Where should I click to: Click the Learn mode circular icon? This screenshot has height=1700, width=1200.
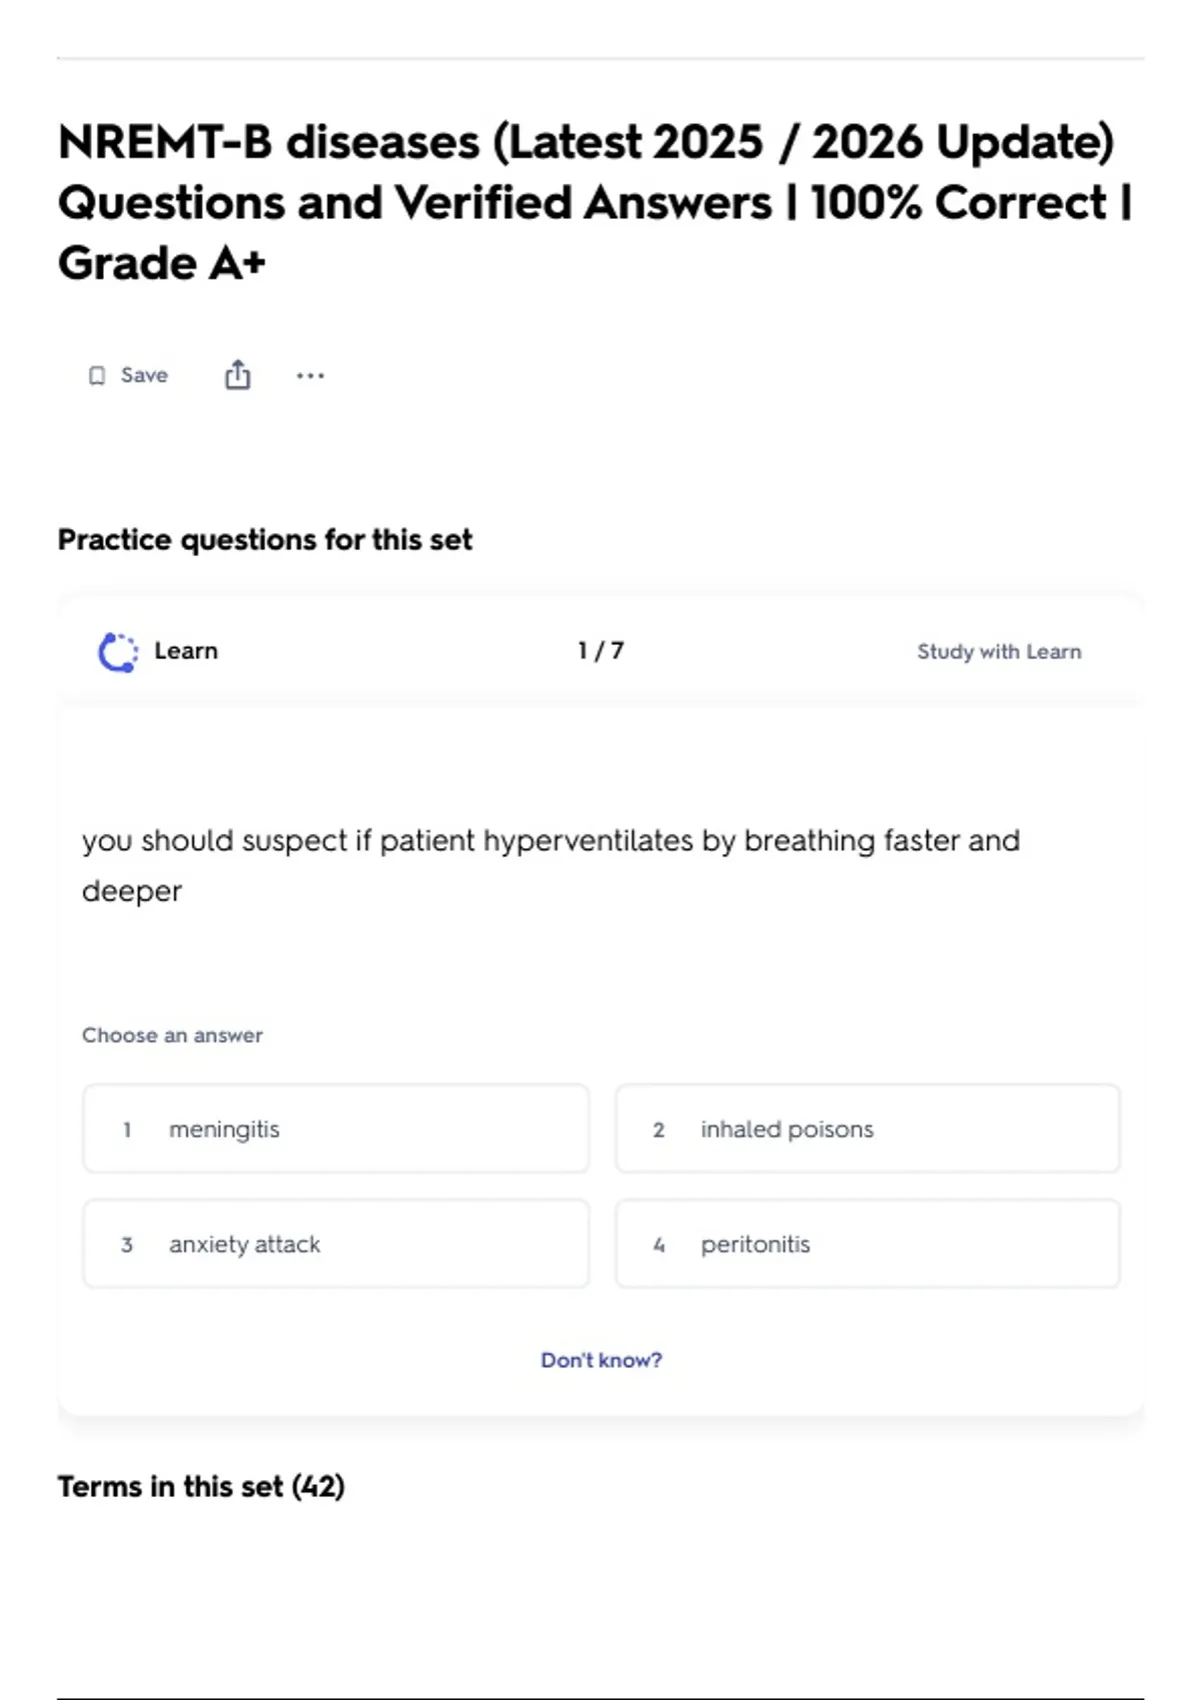point(118,652)
